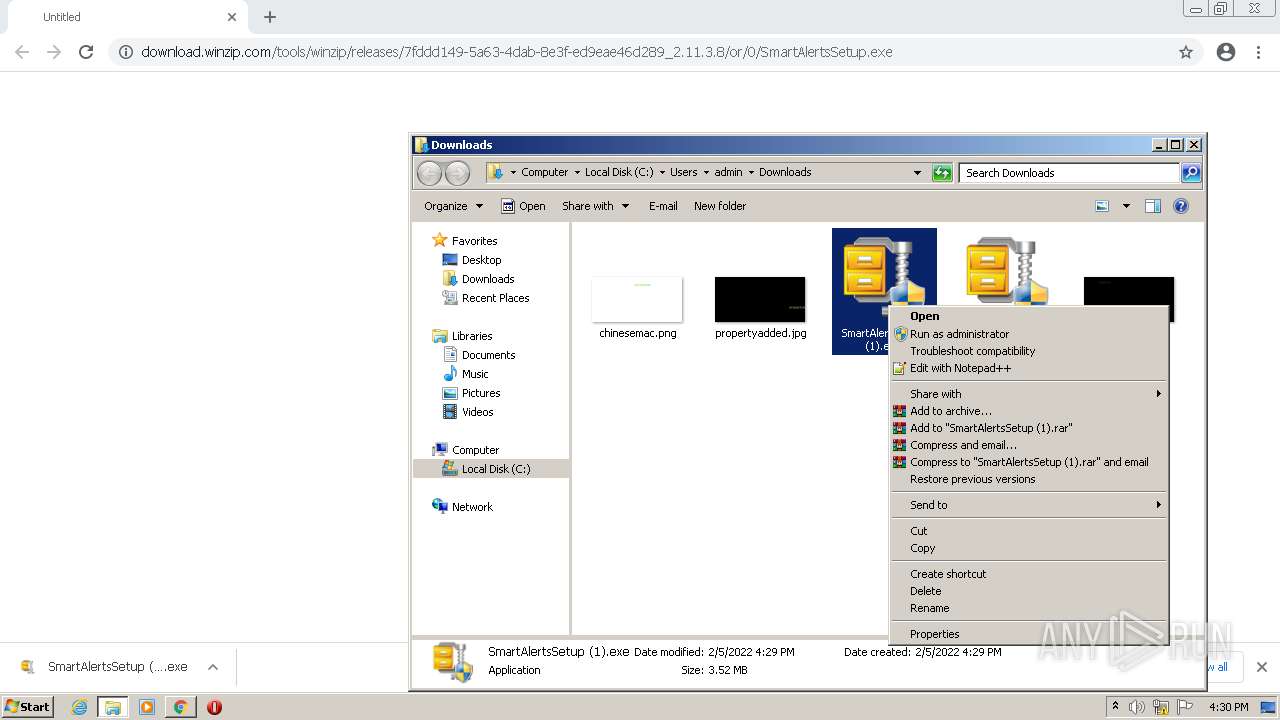Screen dimensions: 1280x720
Task: Open the Chrome three-dot menu
Action: [x=1258, y=52]
